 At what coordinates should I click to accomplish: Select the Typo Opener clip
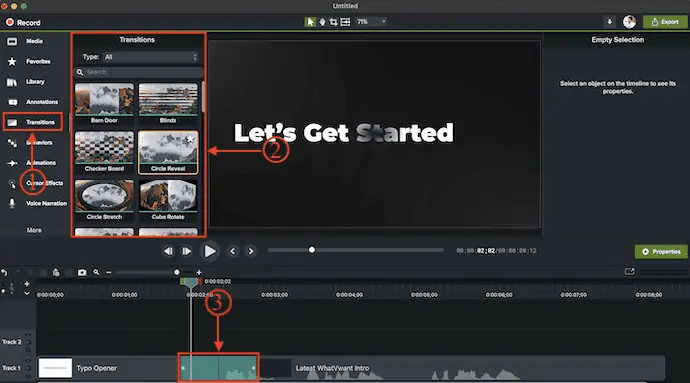click(107, 368)
